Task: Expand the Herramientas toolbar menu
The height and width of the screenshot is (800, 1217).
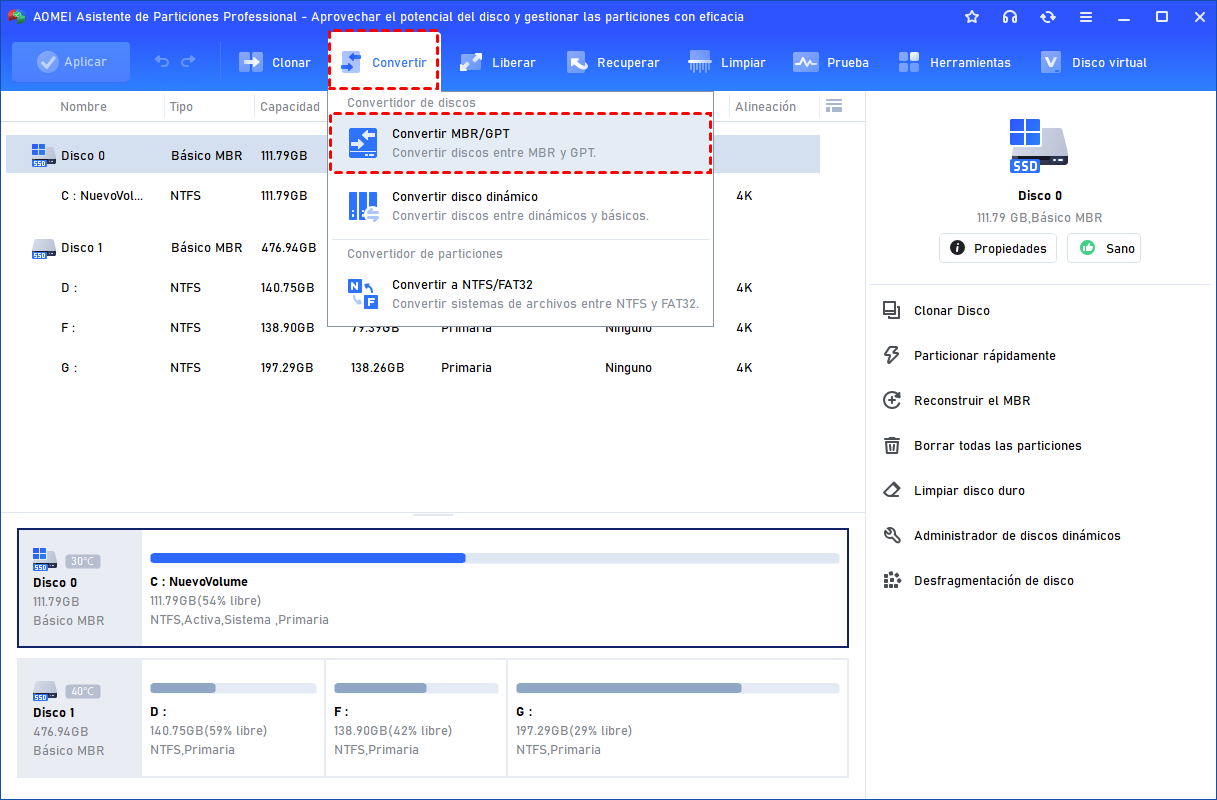Action: point(954,62)
